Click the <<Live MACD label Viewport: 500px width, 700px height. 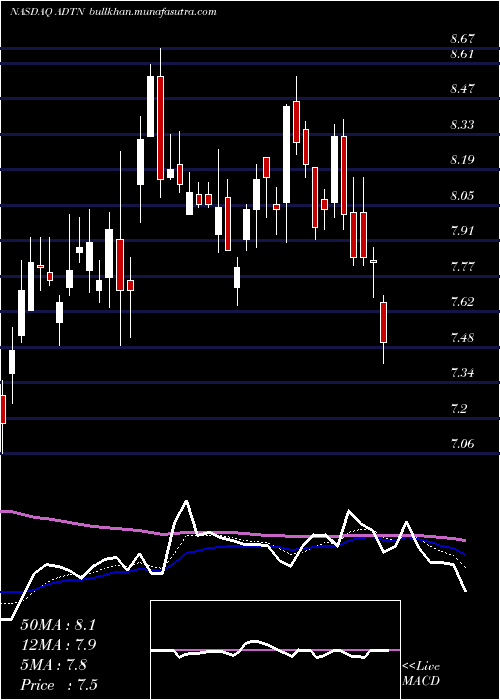pyautogui.click(x=421, y=674)
